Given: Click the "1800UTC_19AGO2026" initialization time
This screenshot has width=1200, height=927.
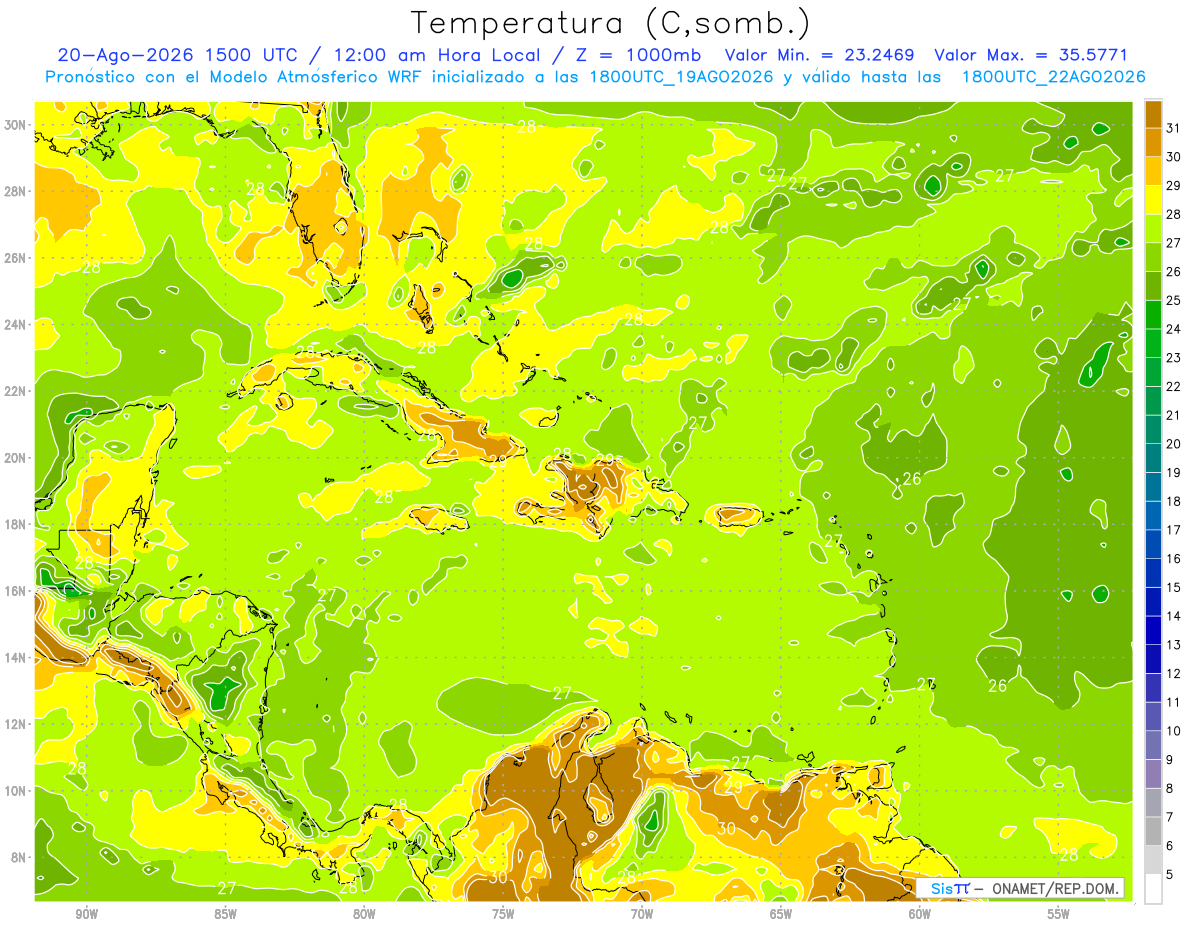Looking at the screenshot, I should [680, 77].
